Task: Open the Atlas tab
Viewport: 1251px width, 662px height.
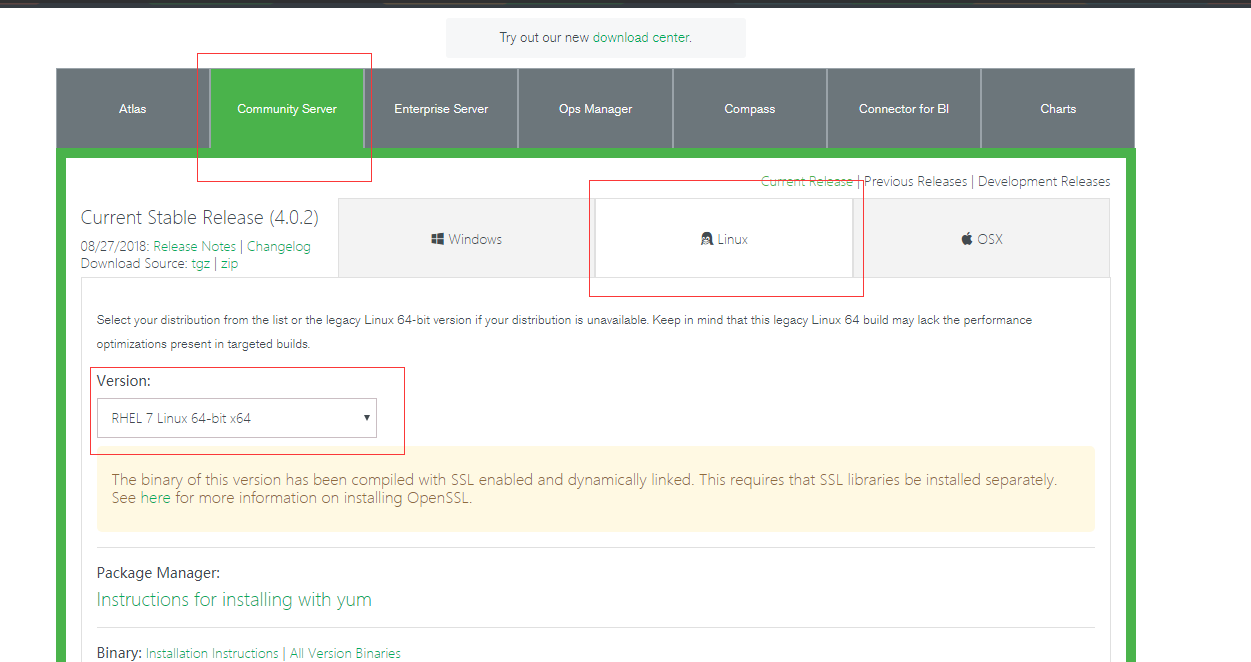Action: [133, 109]
